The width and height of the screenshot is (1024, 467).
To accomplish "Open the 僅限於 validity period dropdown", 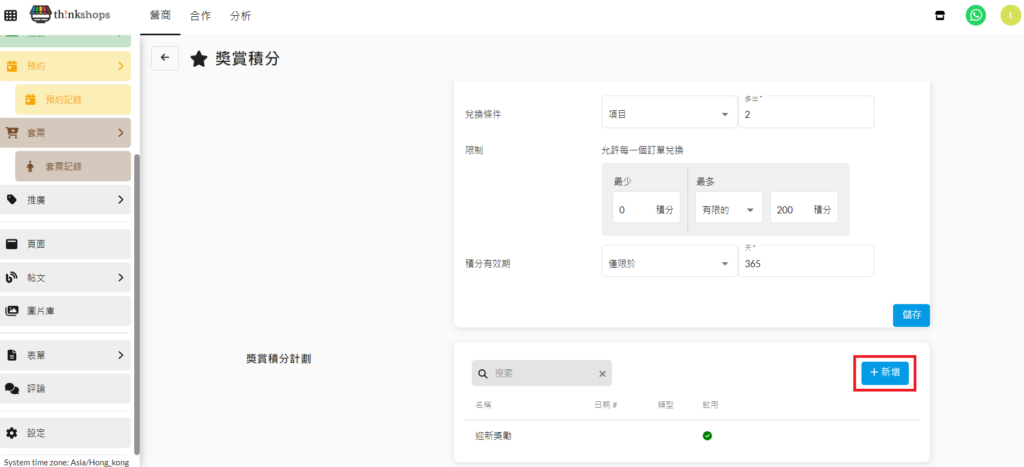I will pos(668,263).
